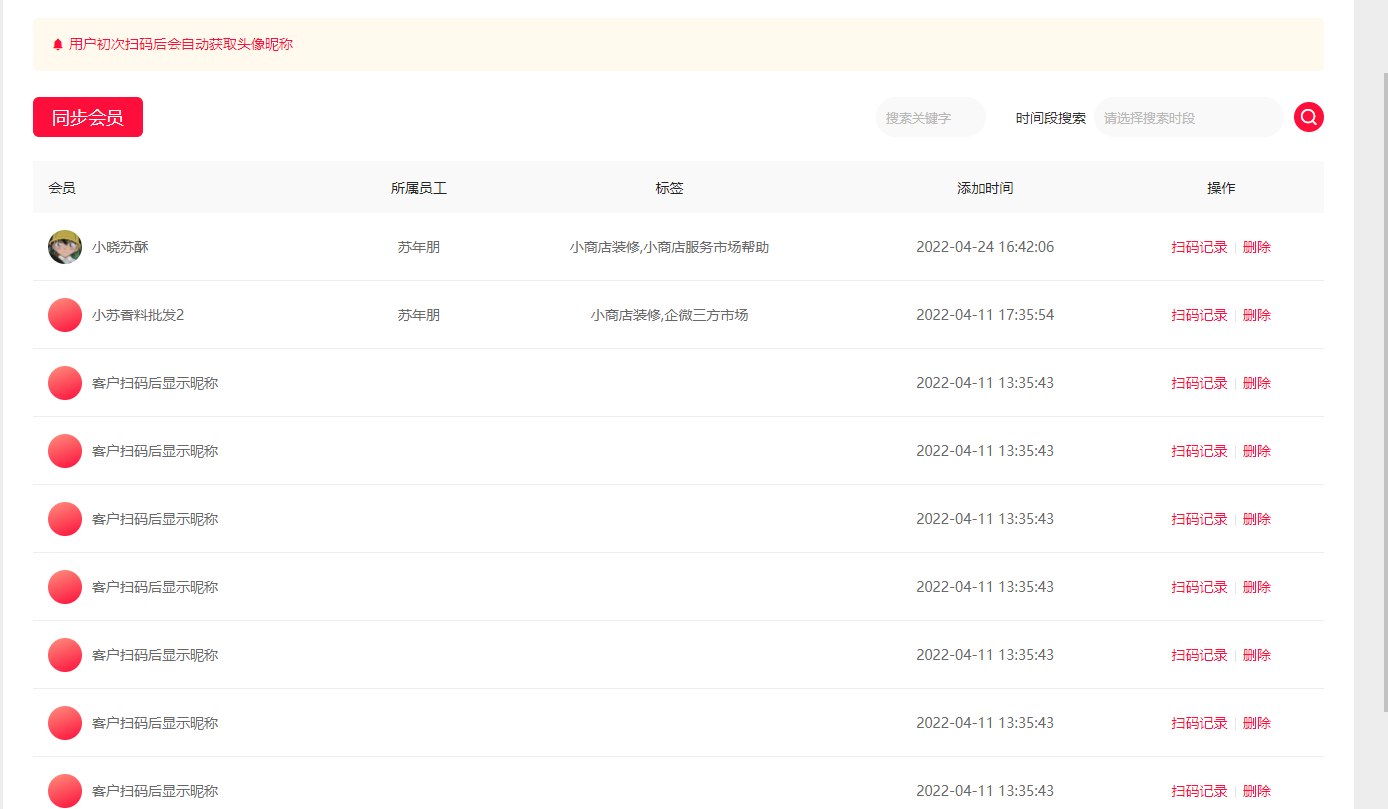Focus the 搜索关键字 search field
This screenshot has width=1388, height=809.
tap(930, 118)
